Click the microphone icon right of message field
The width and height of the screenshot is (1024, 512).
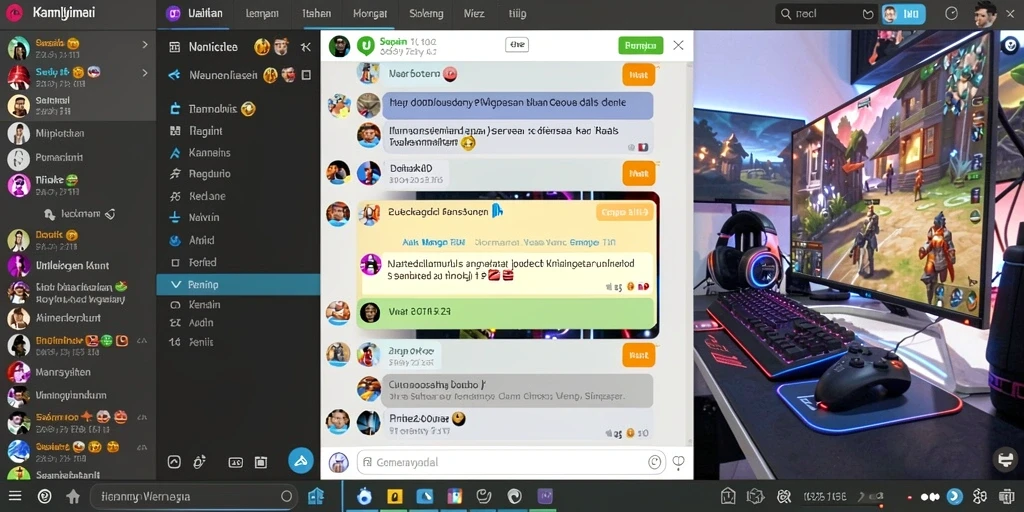click(679, 462)
